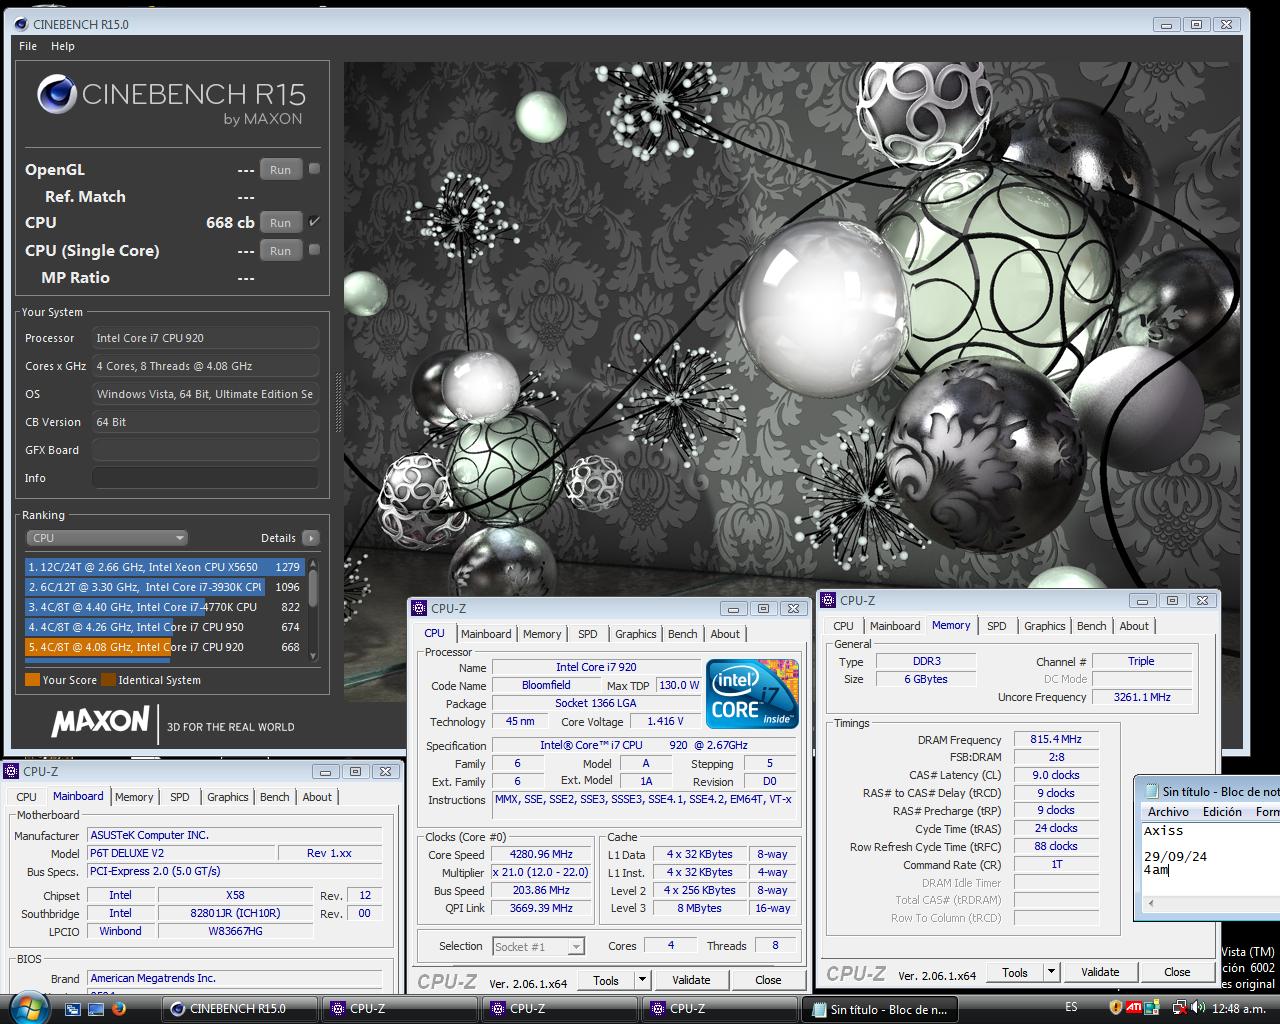
Task: Click Validate in the Memory CPU-Z window
Action: (x=1100, y=972)
